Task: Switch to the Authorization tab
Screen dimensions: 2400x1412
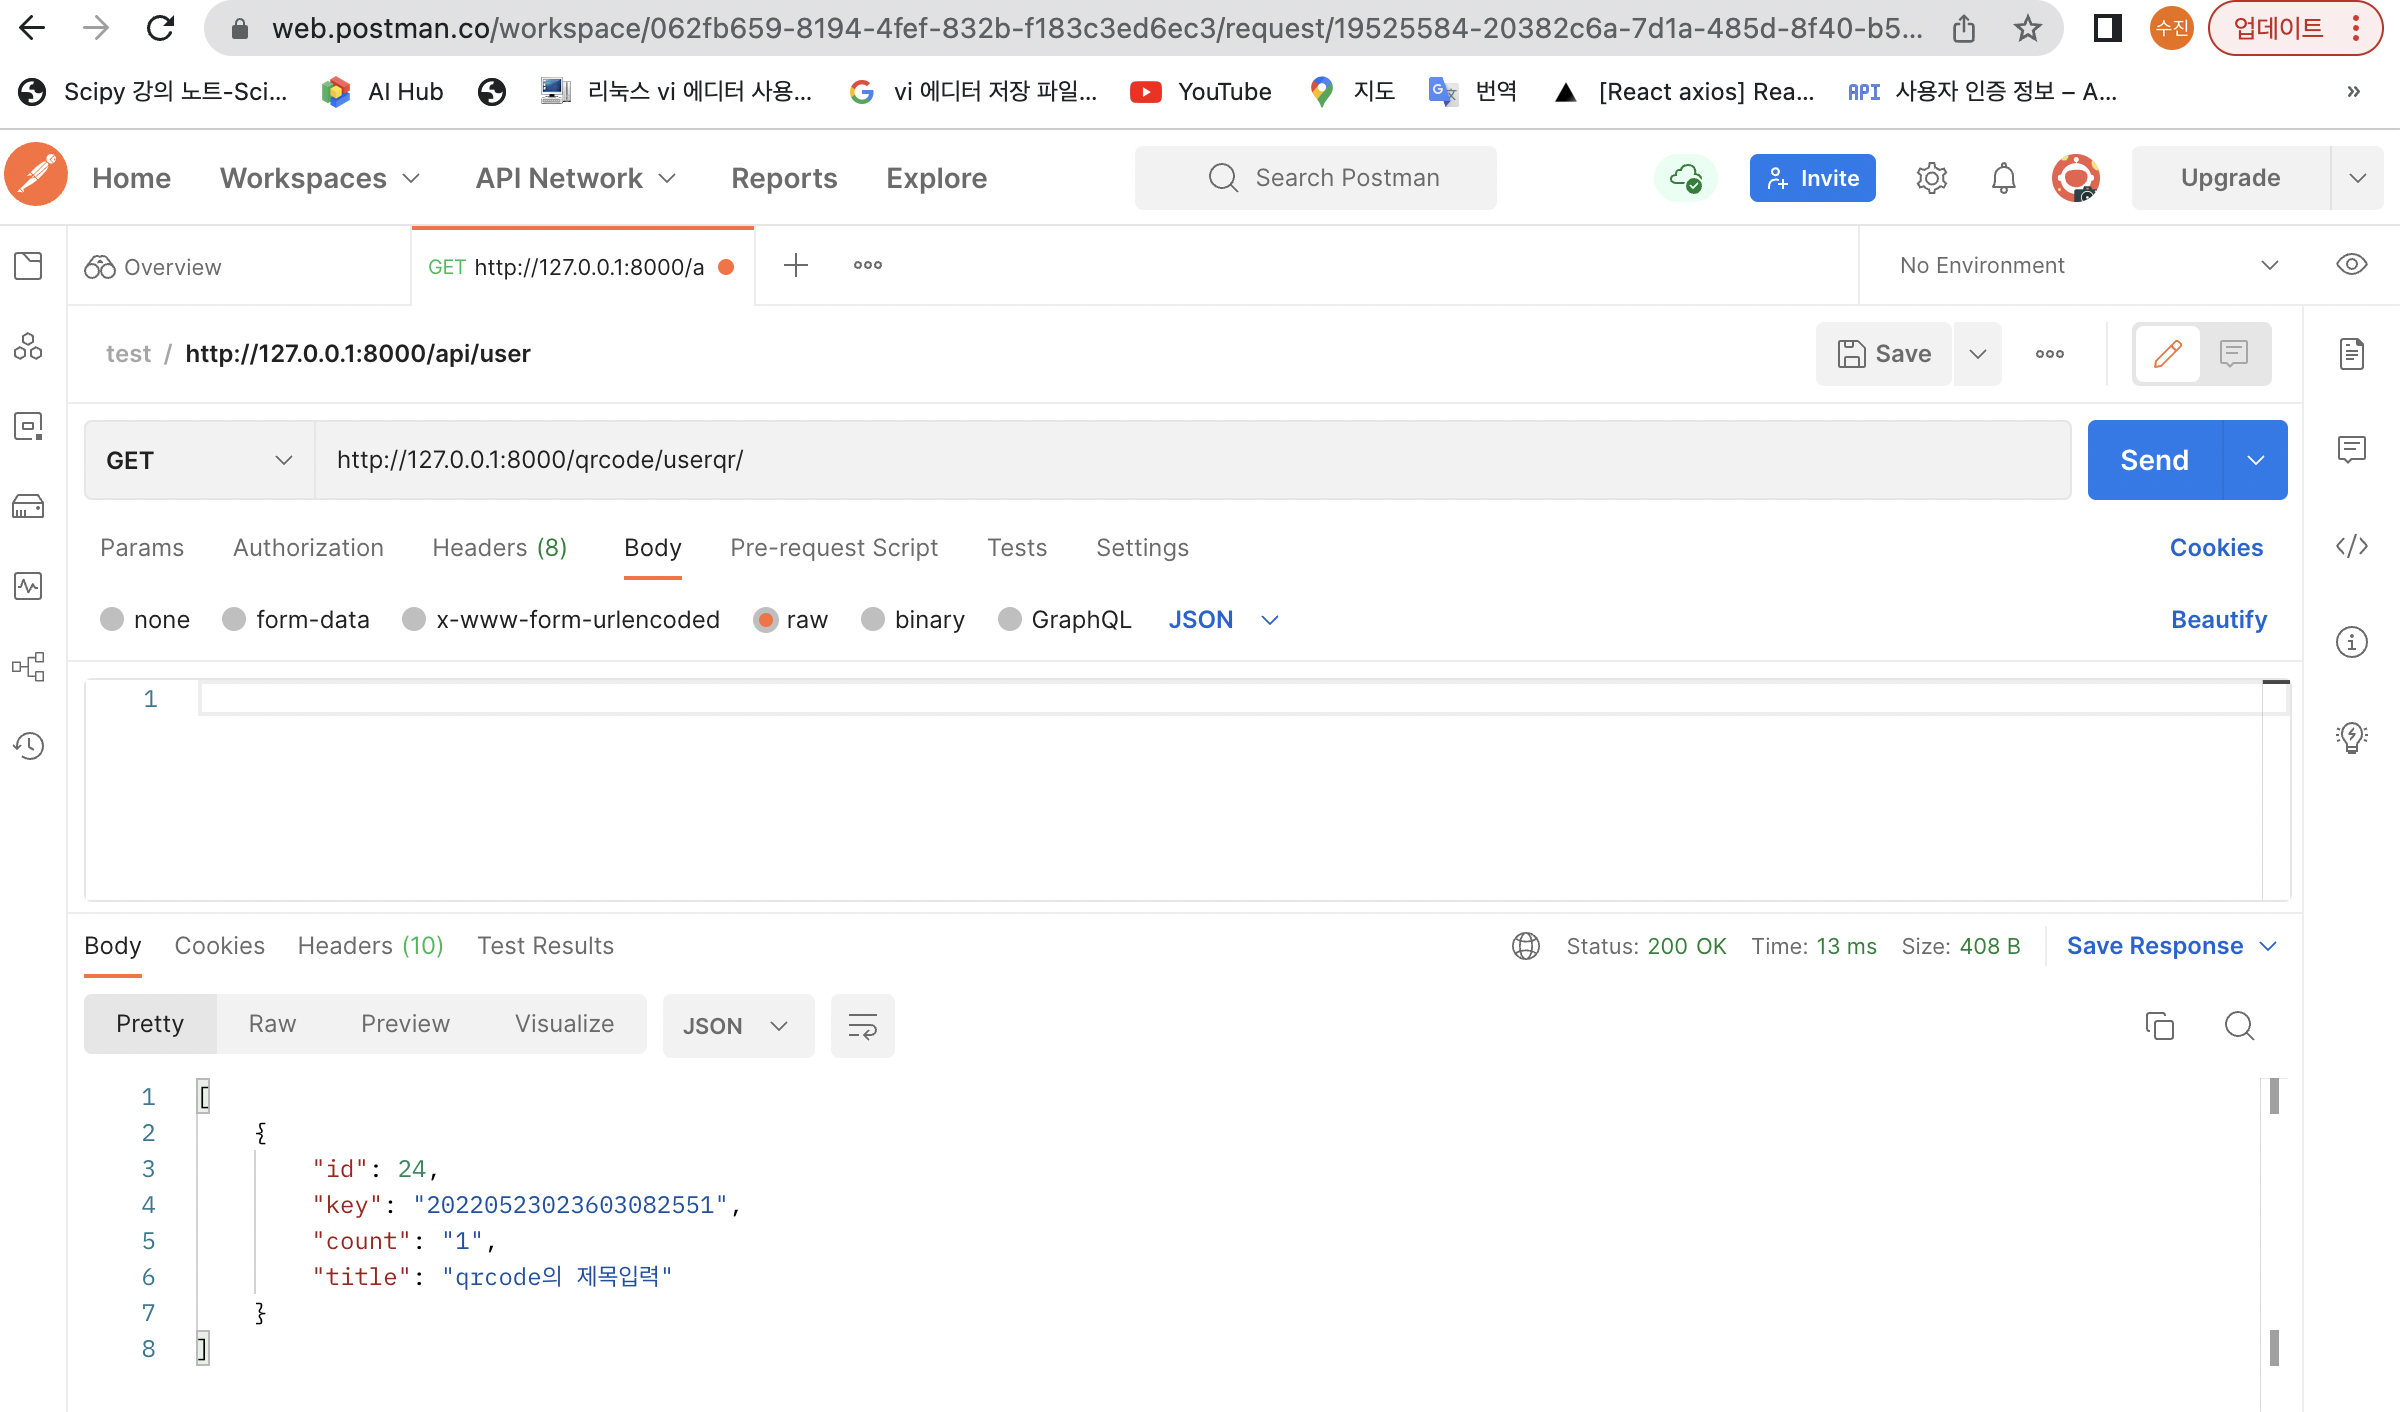Action: 308,548
